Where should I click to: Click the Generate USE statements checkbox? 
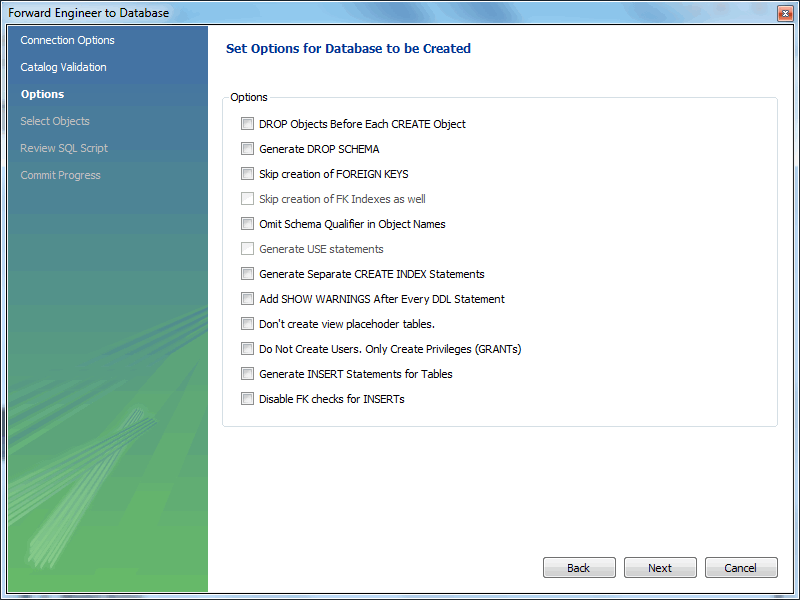click(247, 249)
